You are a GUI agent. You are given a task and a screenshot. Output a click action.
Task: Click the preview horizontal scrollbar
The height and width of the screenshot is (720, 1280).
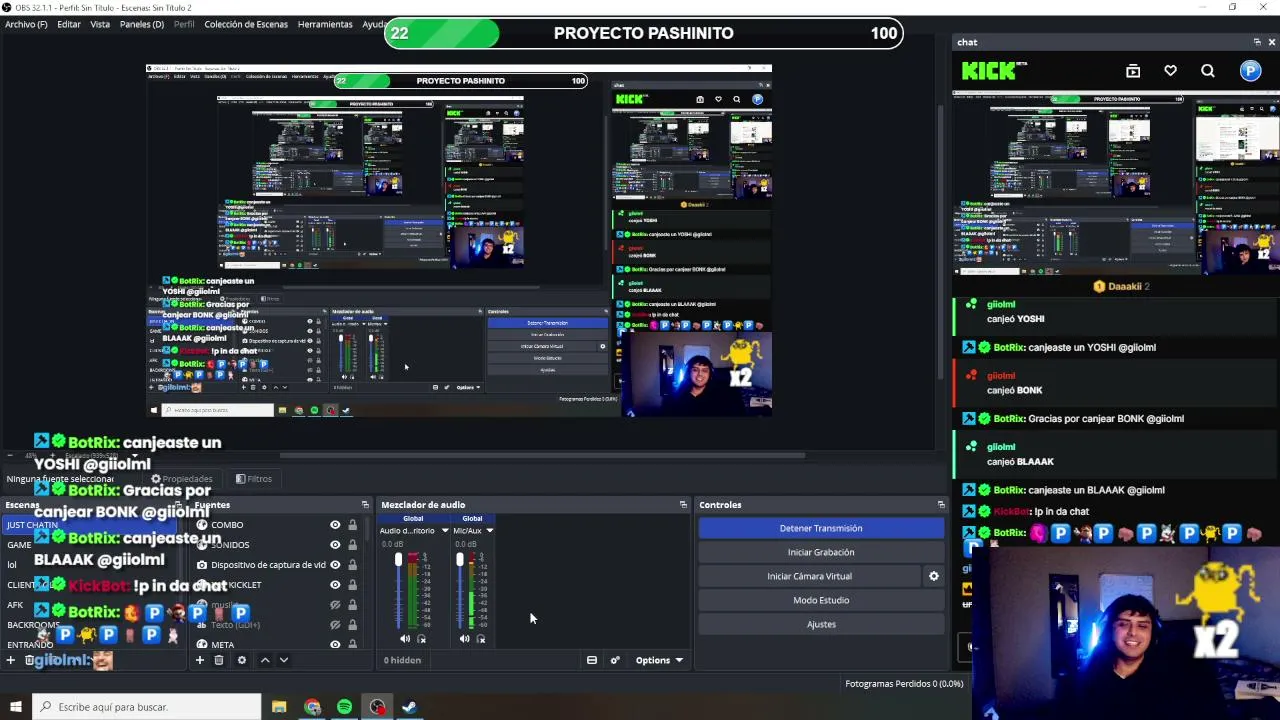pos(542,456)
